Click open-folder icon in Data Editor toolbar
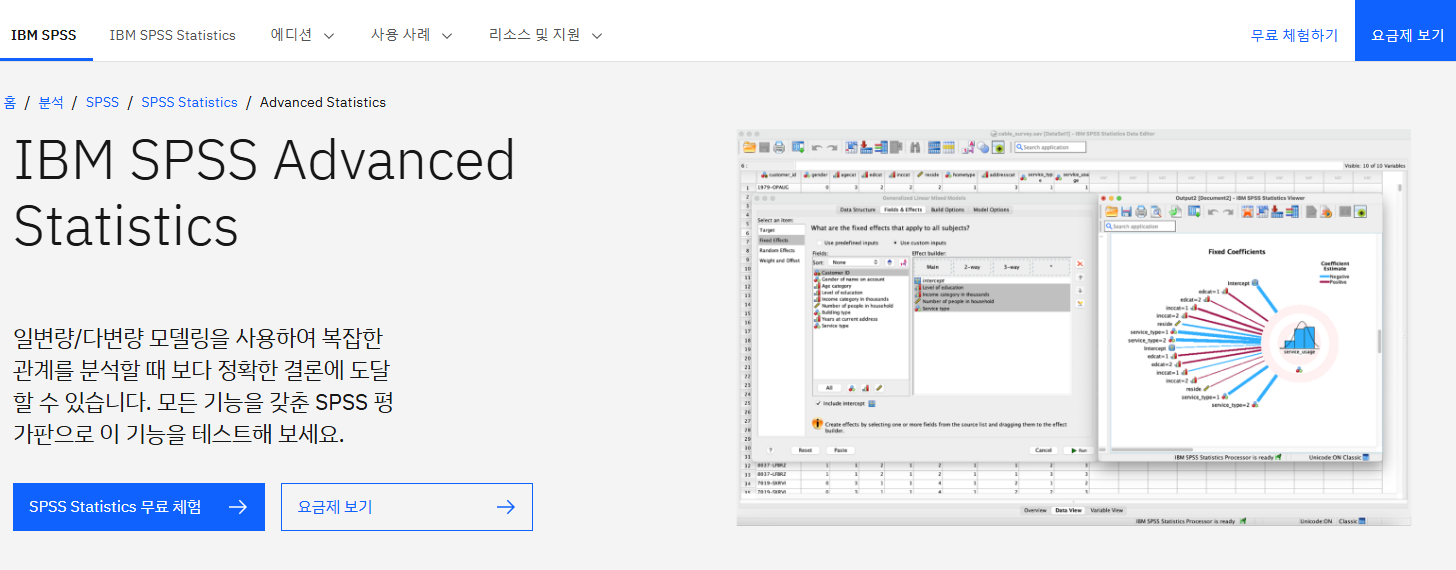The width and height of the screenshot is (1456, 570). [x=749, y=147]
